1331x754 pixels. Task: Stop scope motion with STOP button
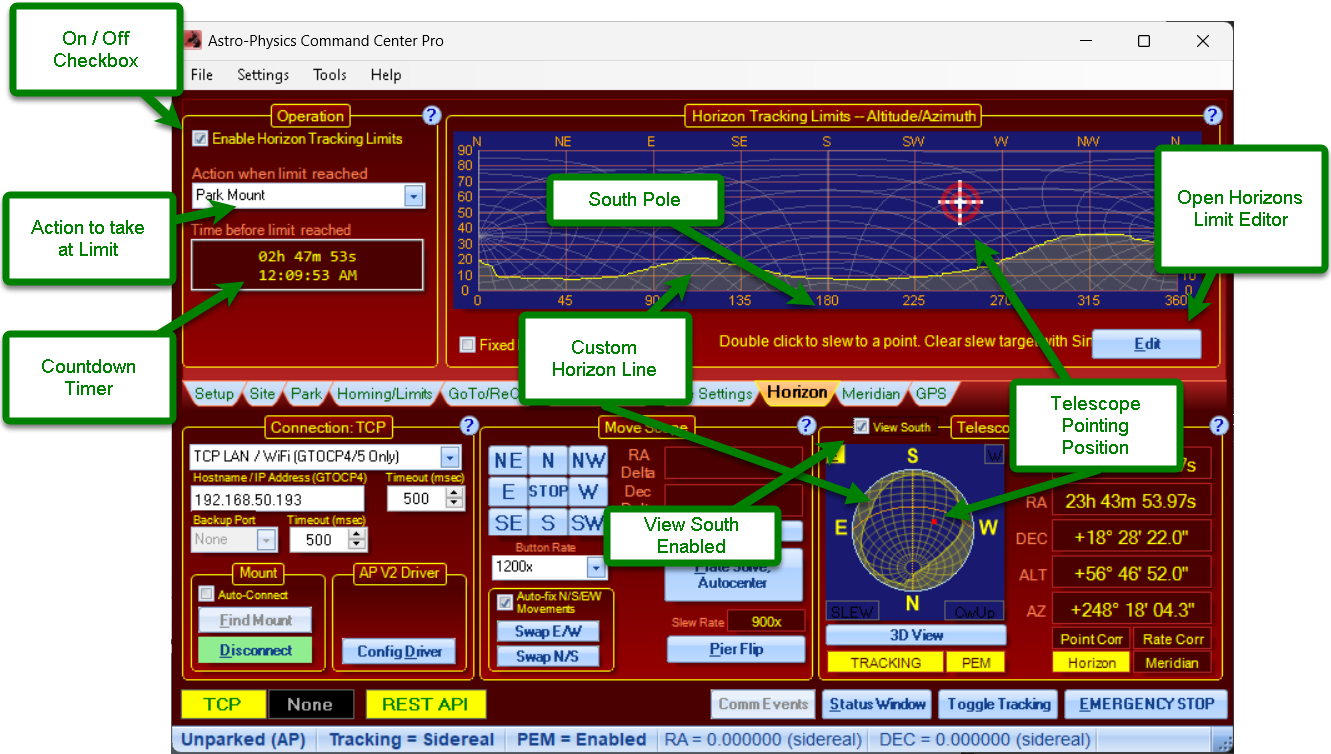548,492
